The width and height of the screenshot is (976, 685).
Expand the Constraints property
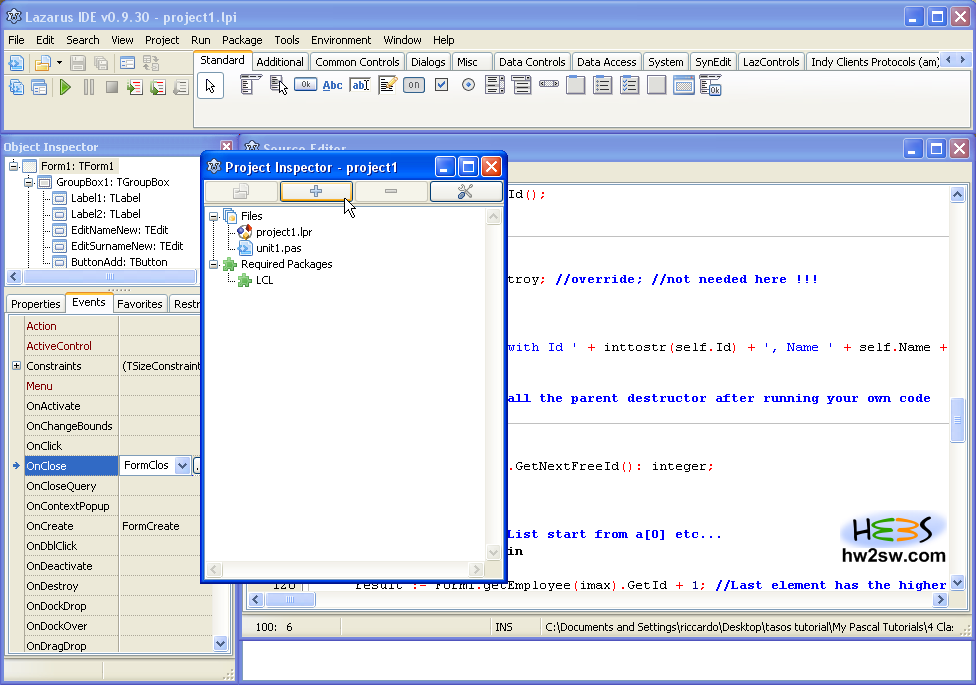click(16, 366)
